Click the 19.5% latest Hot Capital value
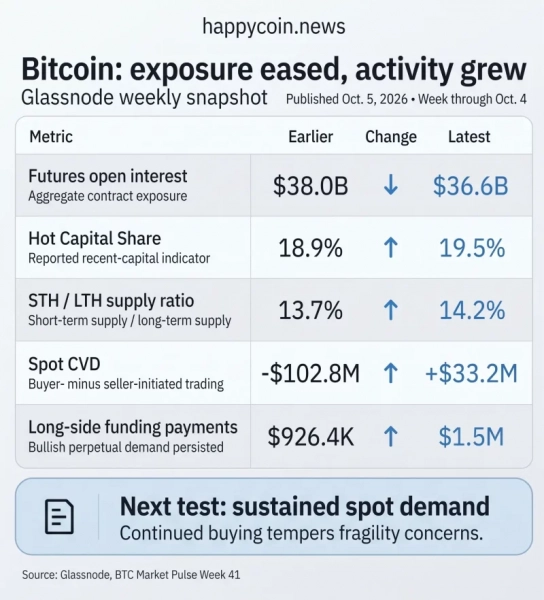The height and width of the screenshot is (600, 544). (x=472, y=248)
